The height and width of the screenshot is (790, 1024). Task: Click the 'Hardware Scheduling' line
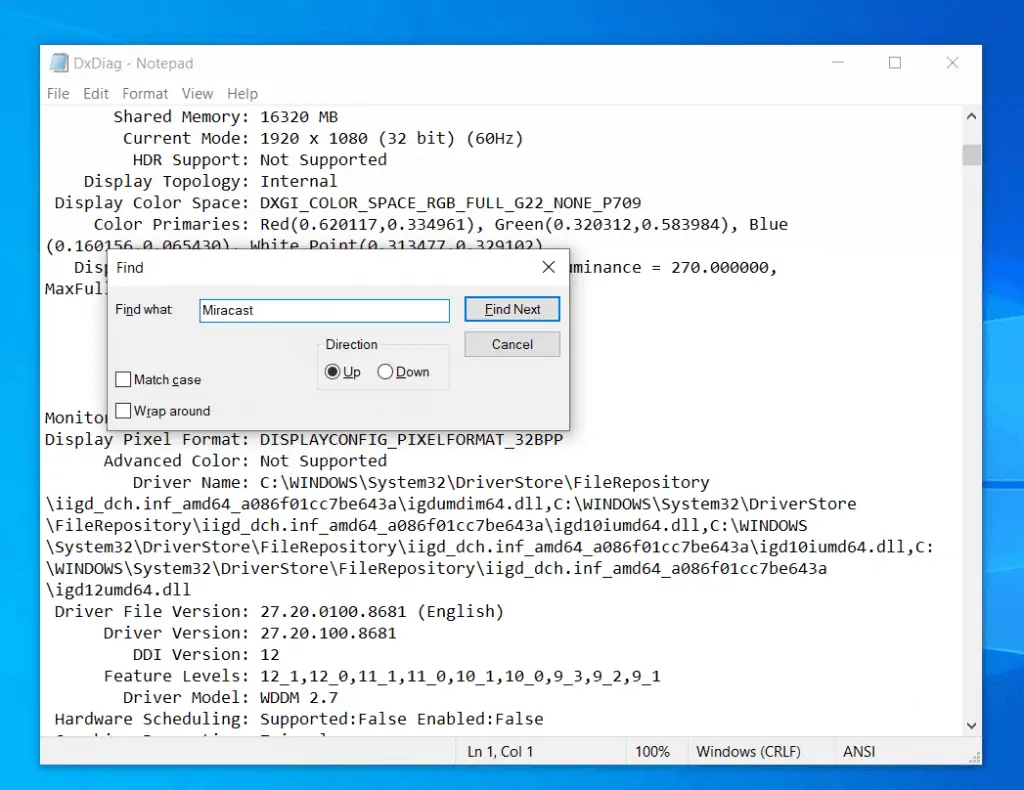point(299,719)
